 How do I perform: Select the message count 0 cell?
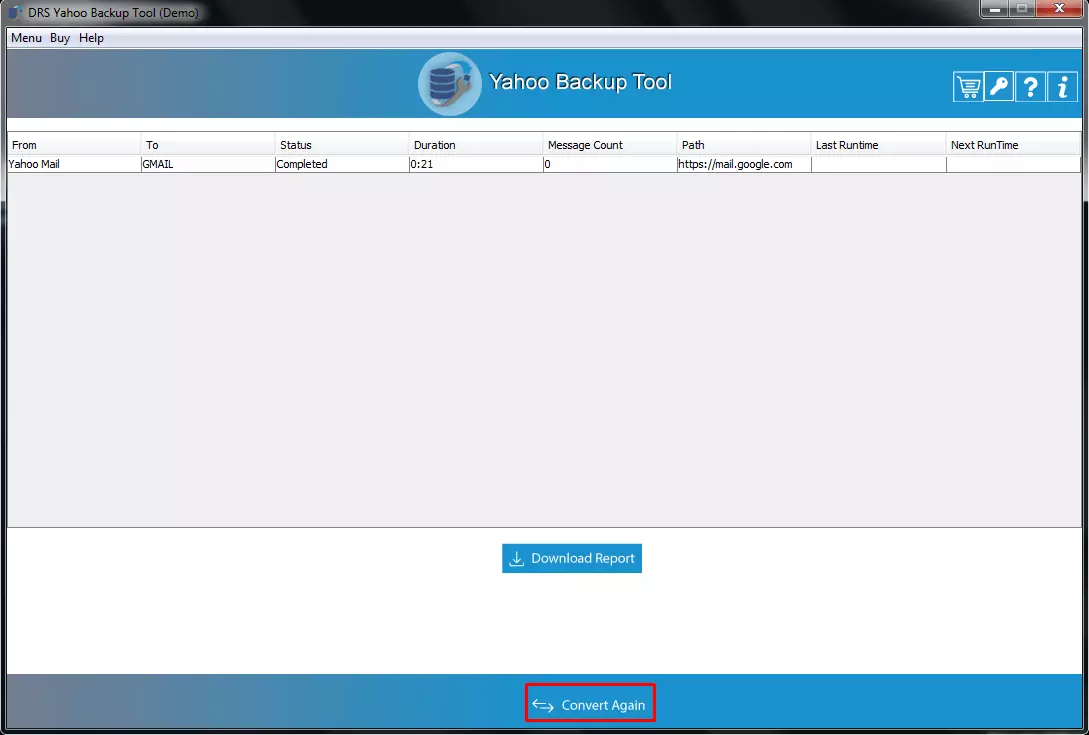[610, 164]
